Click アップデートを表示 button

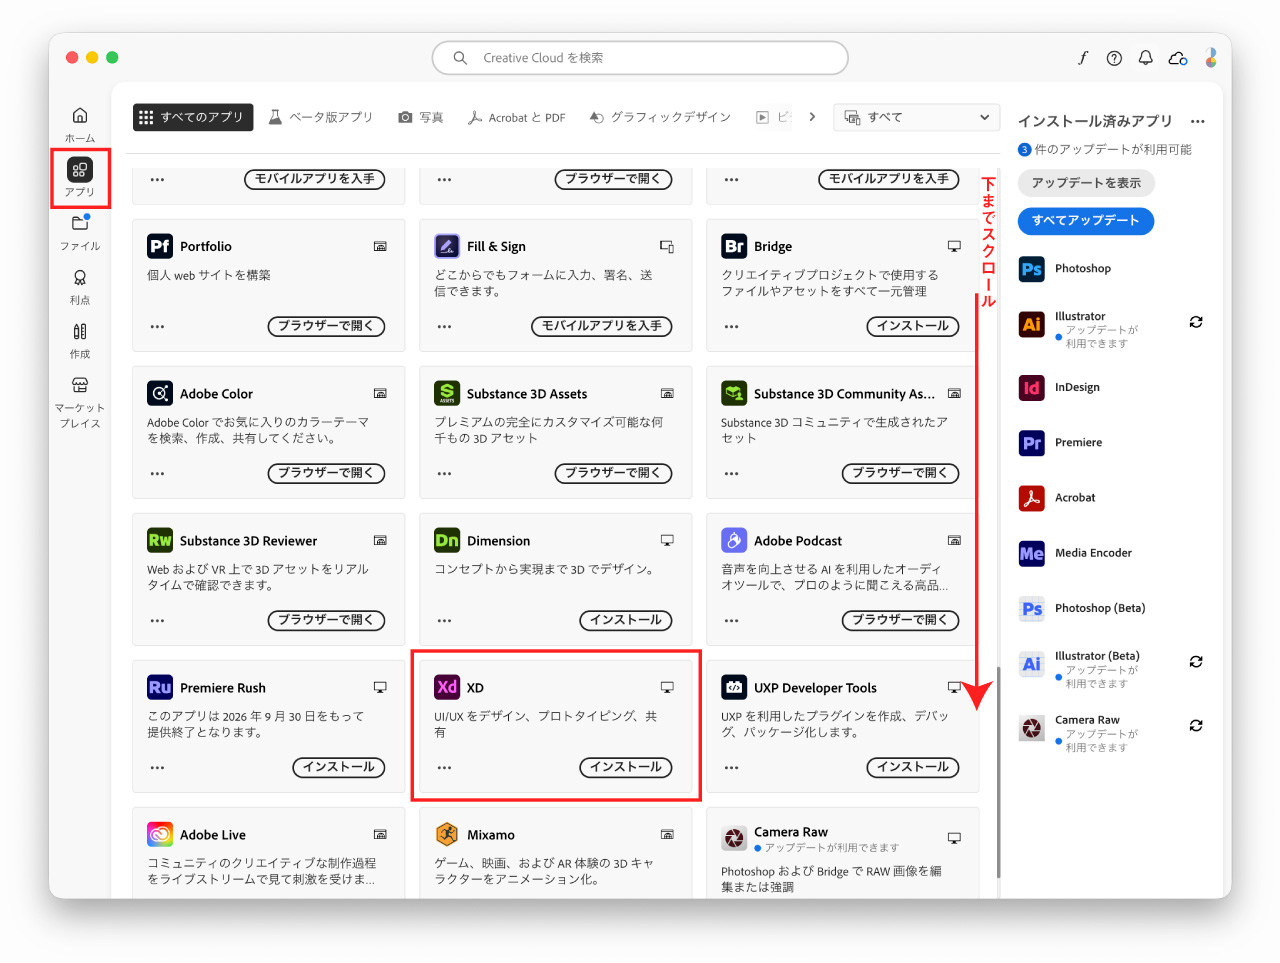(x=1086, y=183)
